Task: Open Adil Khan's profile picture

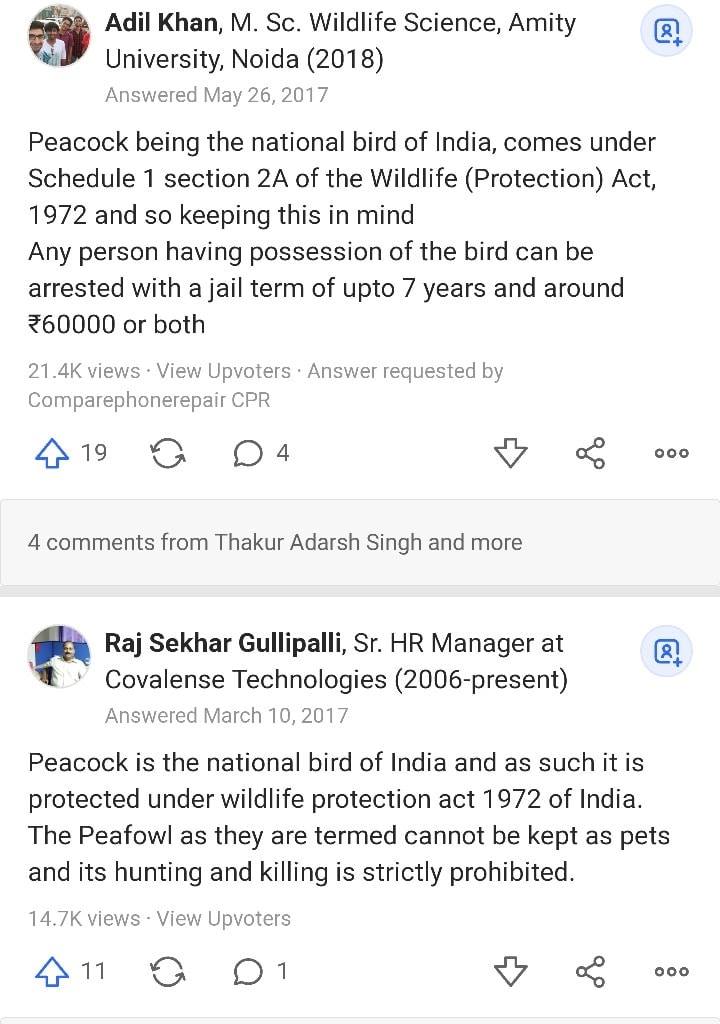Action: tap(59, 36)
